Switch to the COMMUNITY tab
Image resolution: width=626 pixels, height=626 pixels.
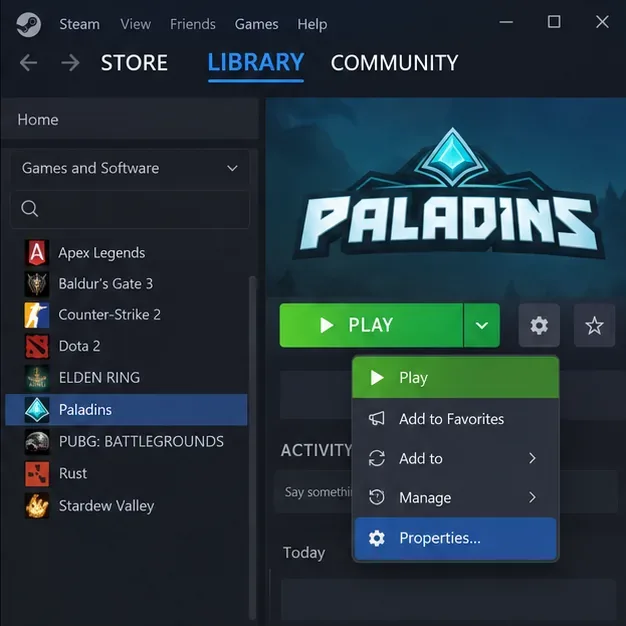[x=394, y=63]
